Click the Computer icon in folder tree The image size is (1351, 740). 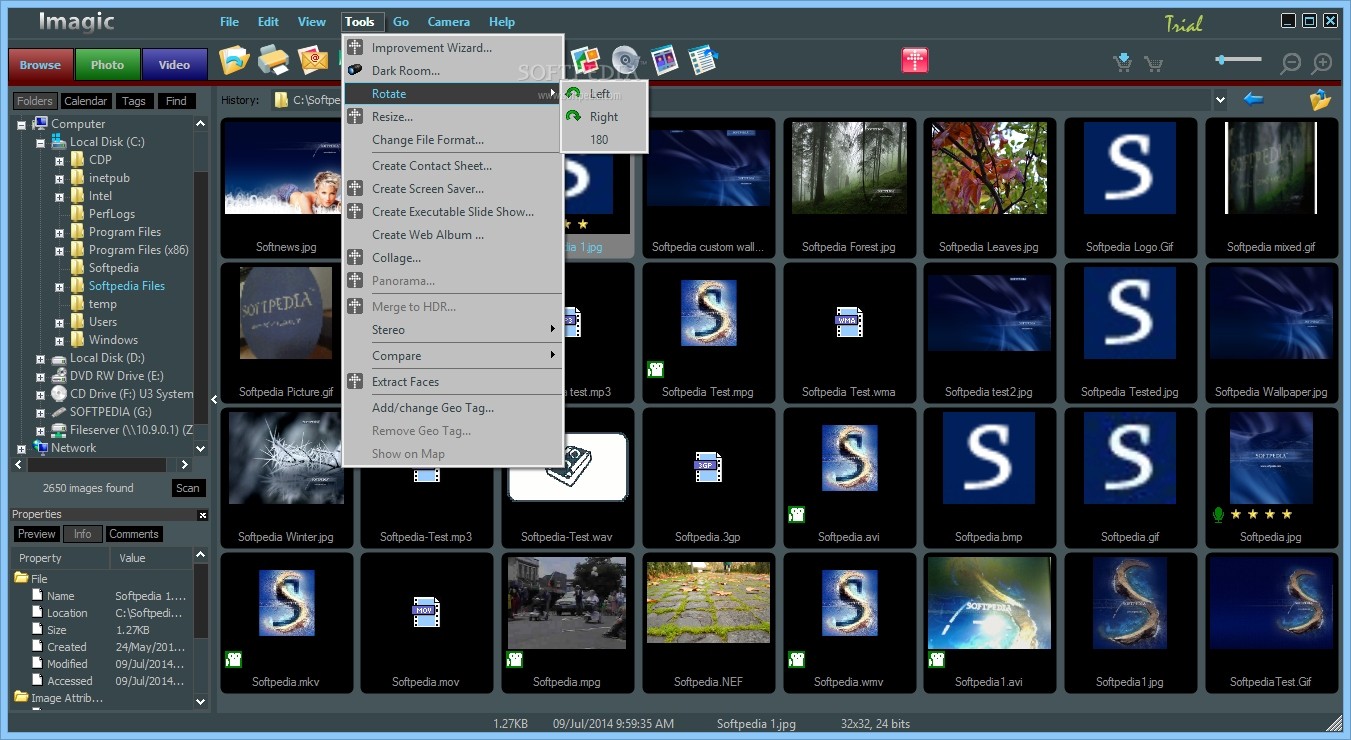click(x=40, y=123)
